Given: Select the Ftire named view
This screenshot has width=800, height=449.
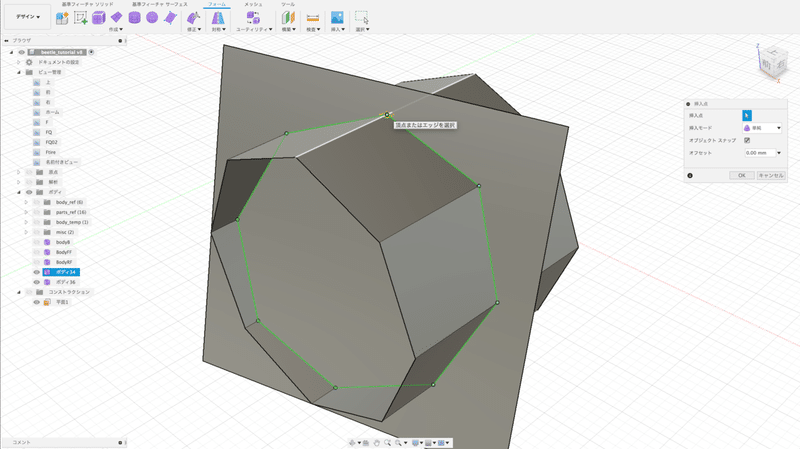Looking at the screenshot, I should point(51,152).
